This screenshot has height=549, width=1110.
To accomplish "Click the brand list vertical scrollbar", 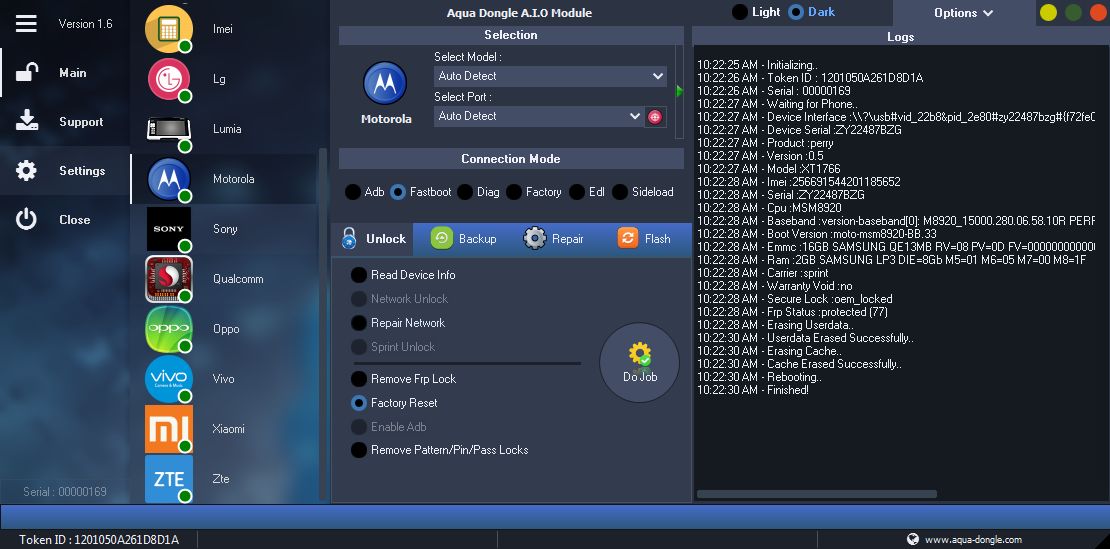I will click(x=323, y=325).
